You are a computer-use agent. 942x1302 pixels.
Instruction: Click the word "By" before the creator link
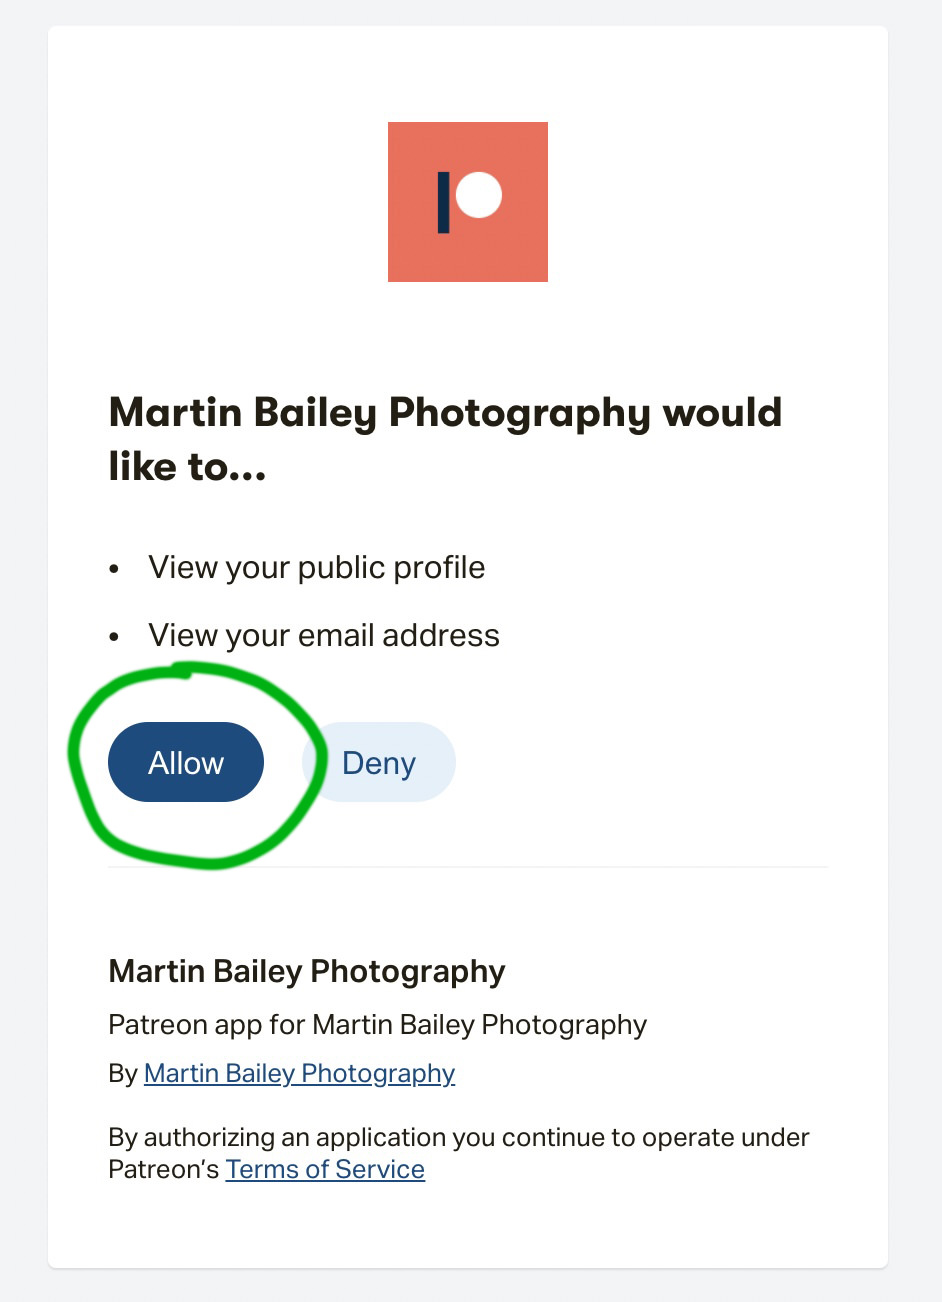point(123,1074)
